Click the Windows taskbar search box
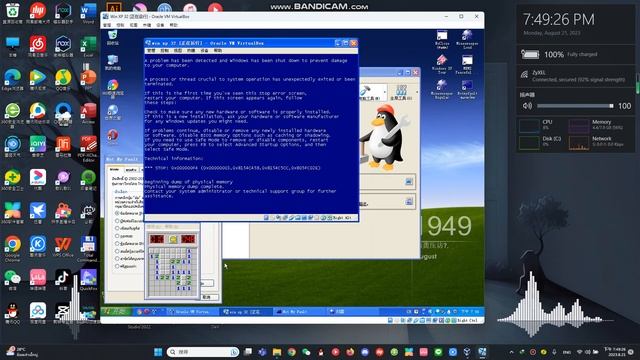 point(203,352)
